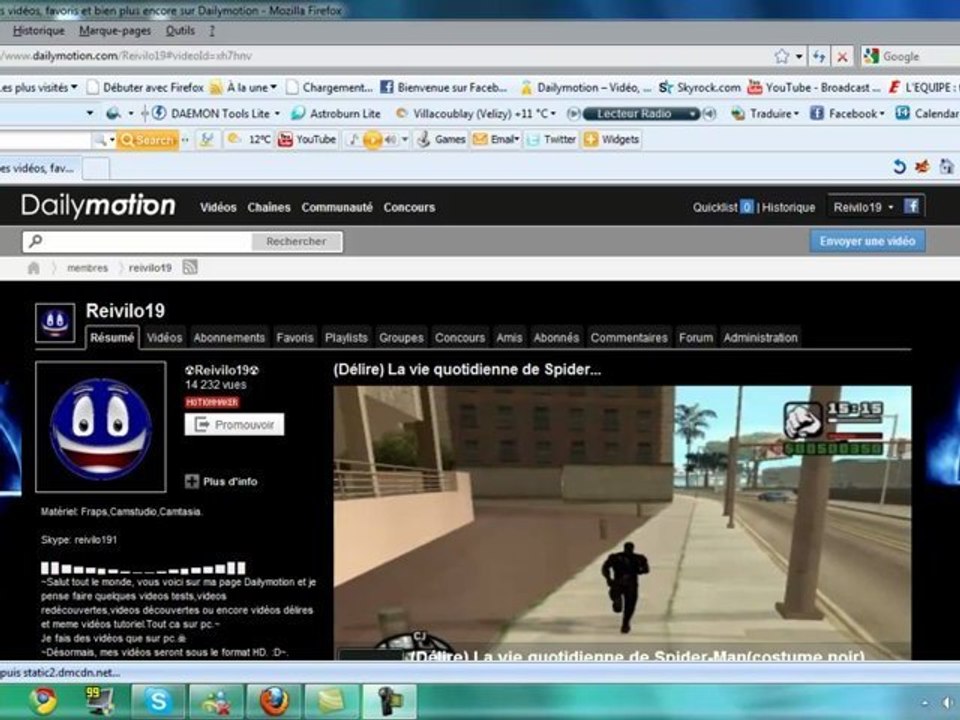Switch to the Abonnements tab
The image size is (960, 720).
pyautogui.click(x=229, y=337)
